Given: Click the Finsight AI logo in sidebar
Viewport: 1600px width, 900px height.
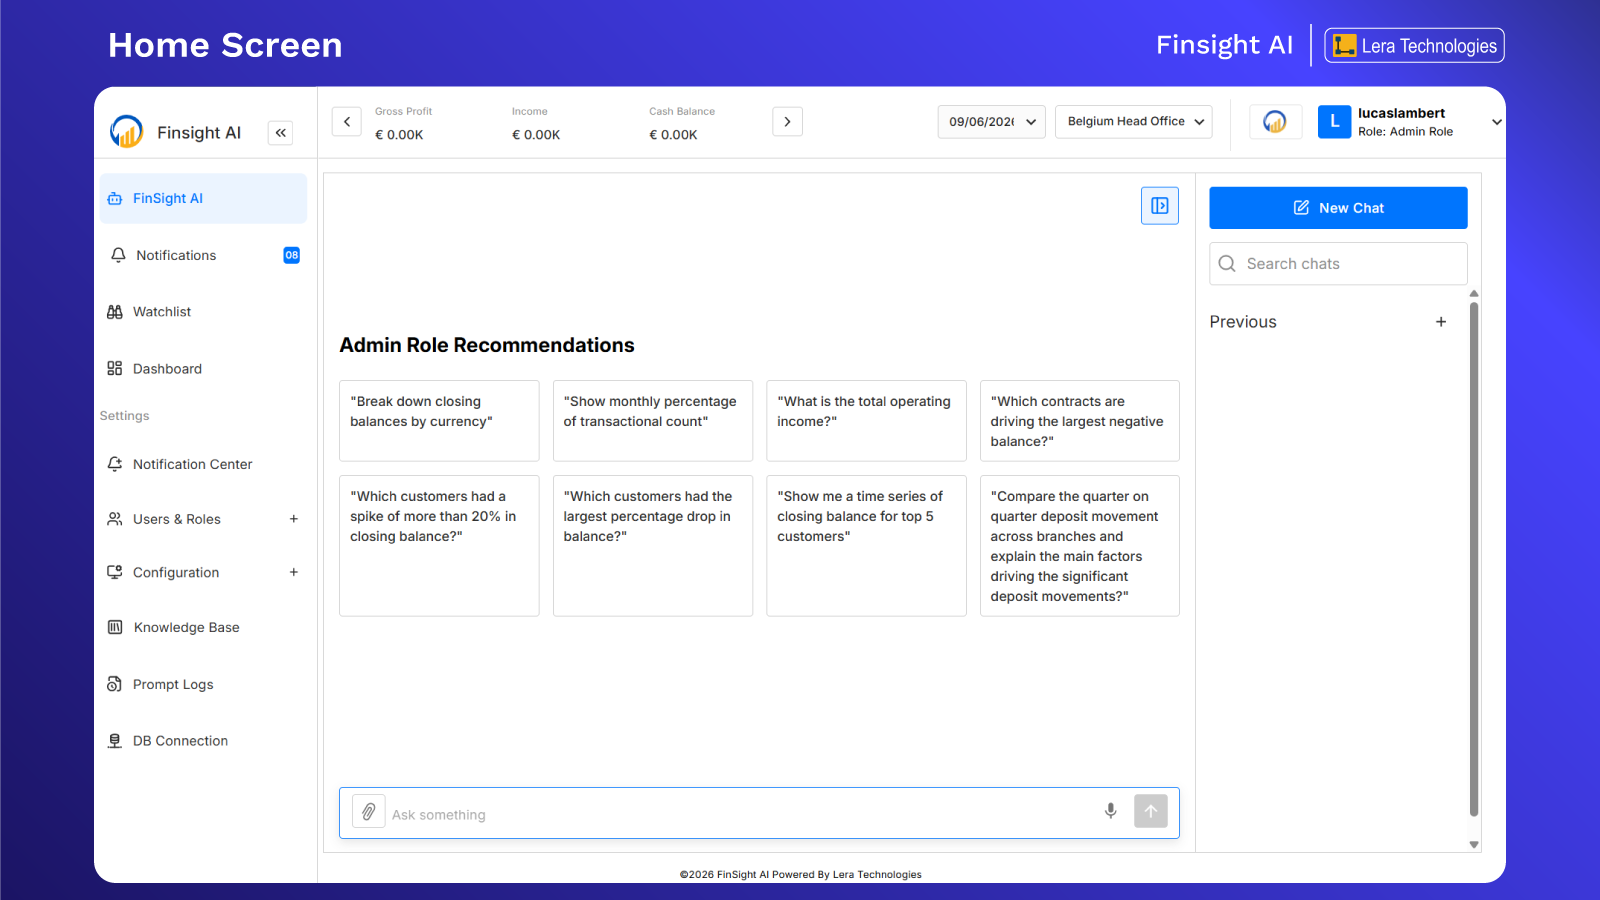Looking at the screenshot, I should (127, 131).
